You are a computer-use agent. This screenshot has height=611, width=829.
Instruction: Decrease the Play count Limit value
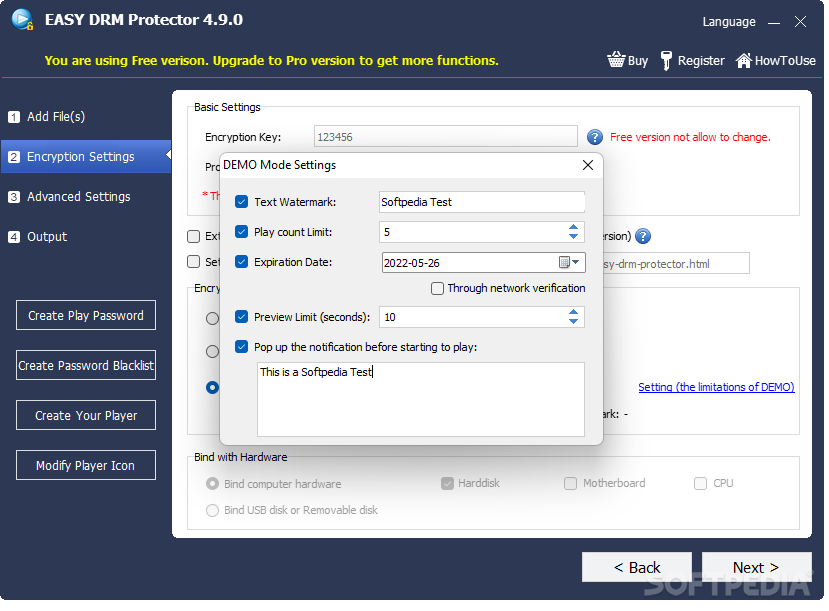point(573,236)
